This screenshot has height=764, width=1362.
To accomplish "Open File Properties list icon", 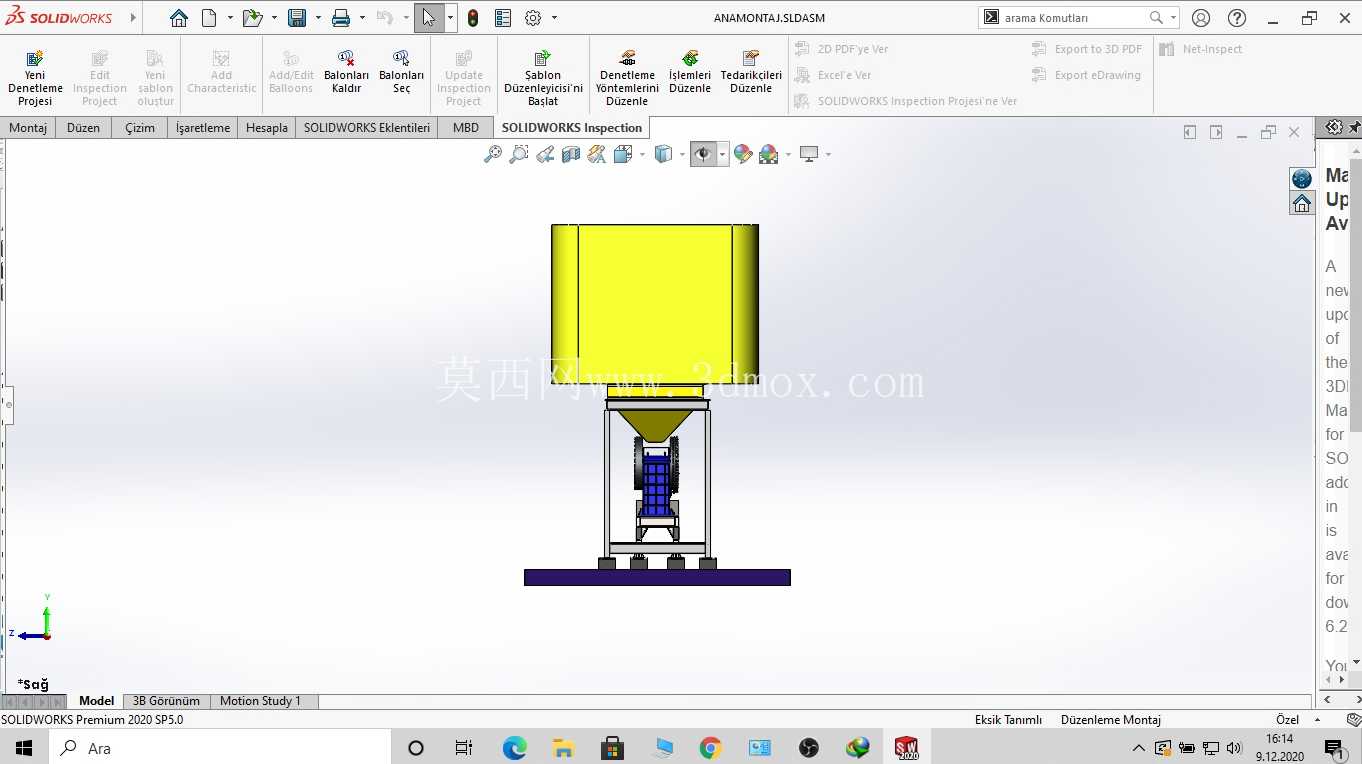I will [x=503, y=18].
